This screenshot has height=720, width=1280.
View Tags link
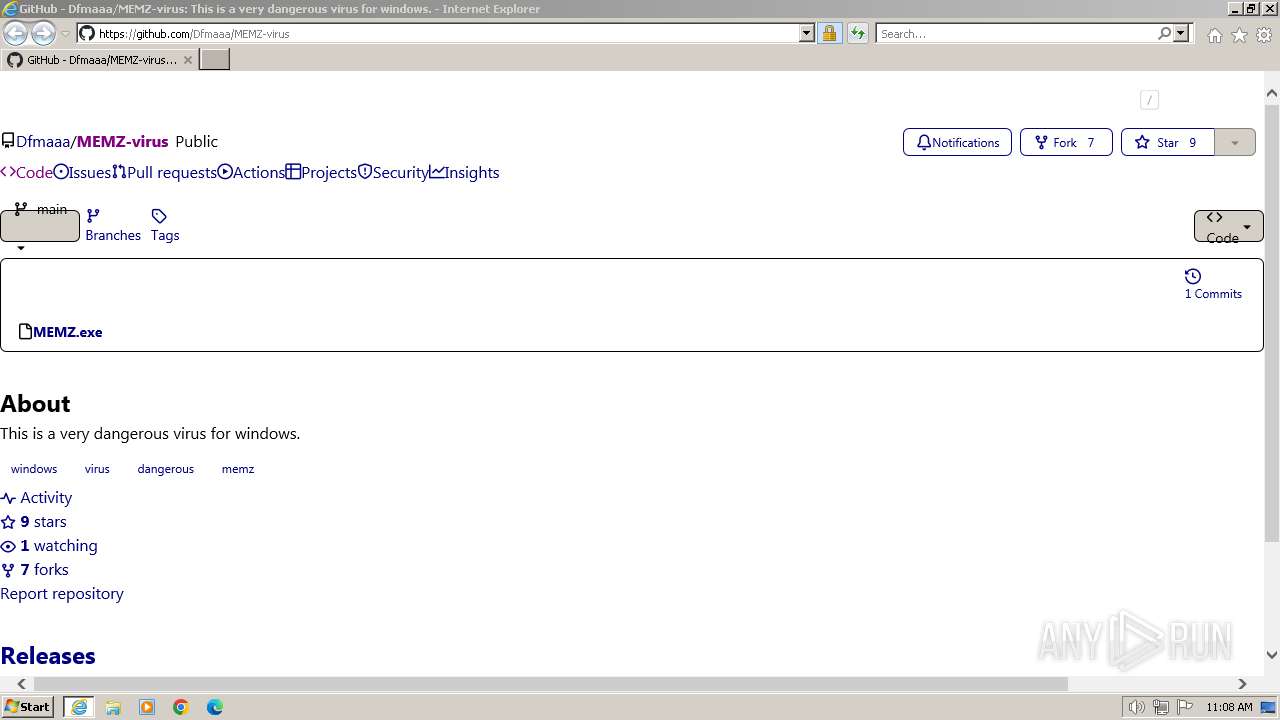(165, 226)
